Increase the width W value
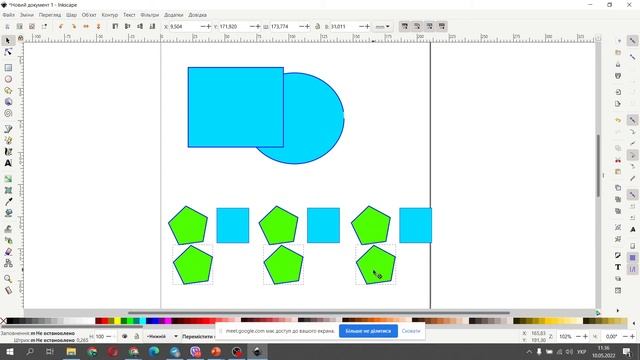The image size is (640, 360). coord(307,26)
